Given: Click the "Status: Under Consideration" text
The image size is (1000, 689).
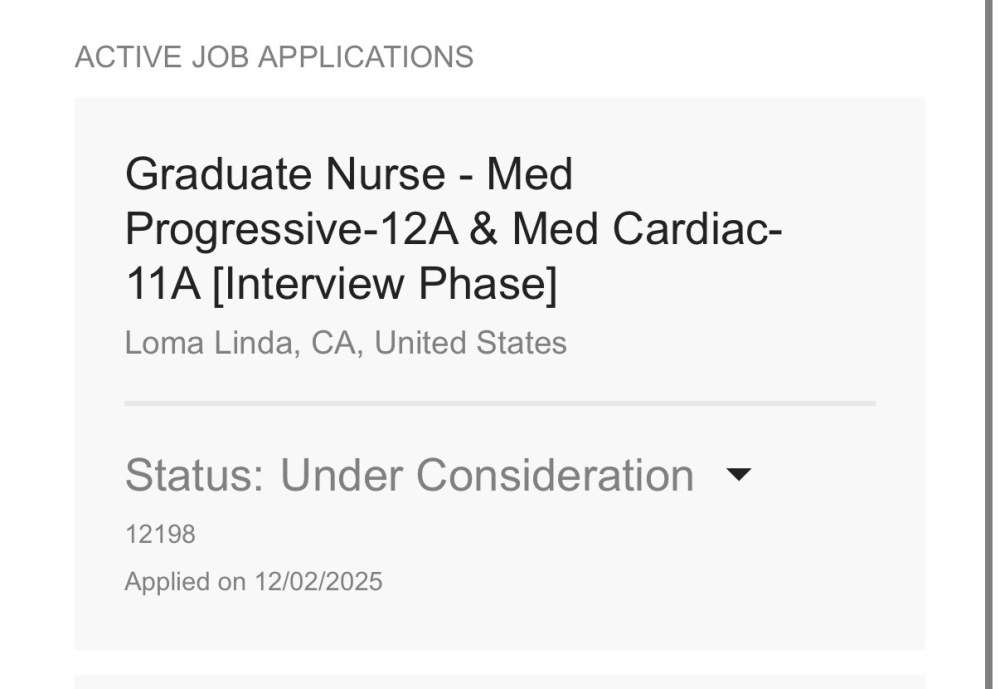Looking at the screenshot, I should click(409, 475).
